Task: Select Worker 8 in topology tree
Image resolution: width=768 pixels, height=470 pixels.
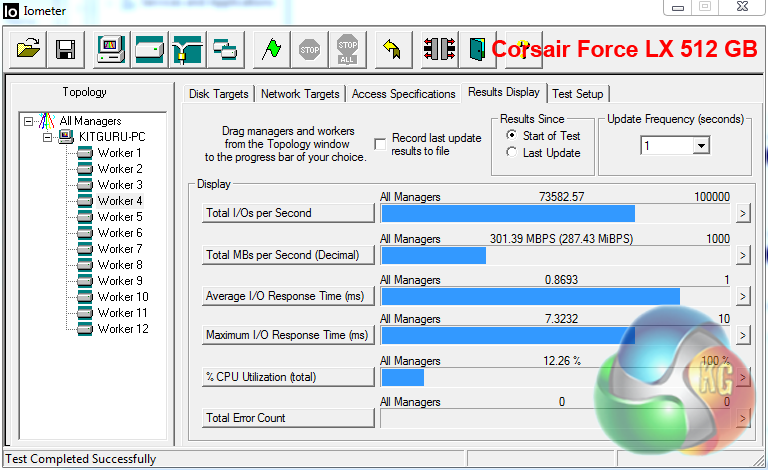Action: pyautogui.click(x=120, y=265)
